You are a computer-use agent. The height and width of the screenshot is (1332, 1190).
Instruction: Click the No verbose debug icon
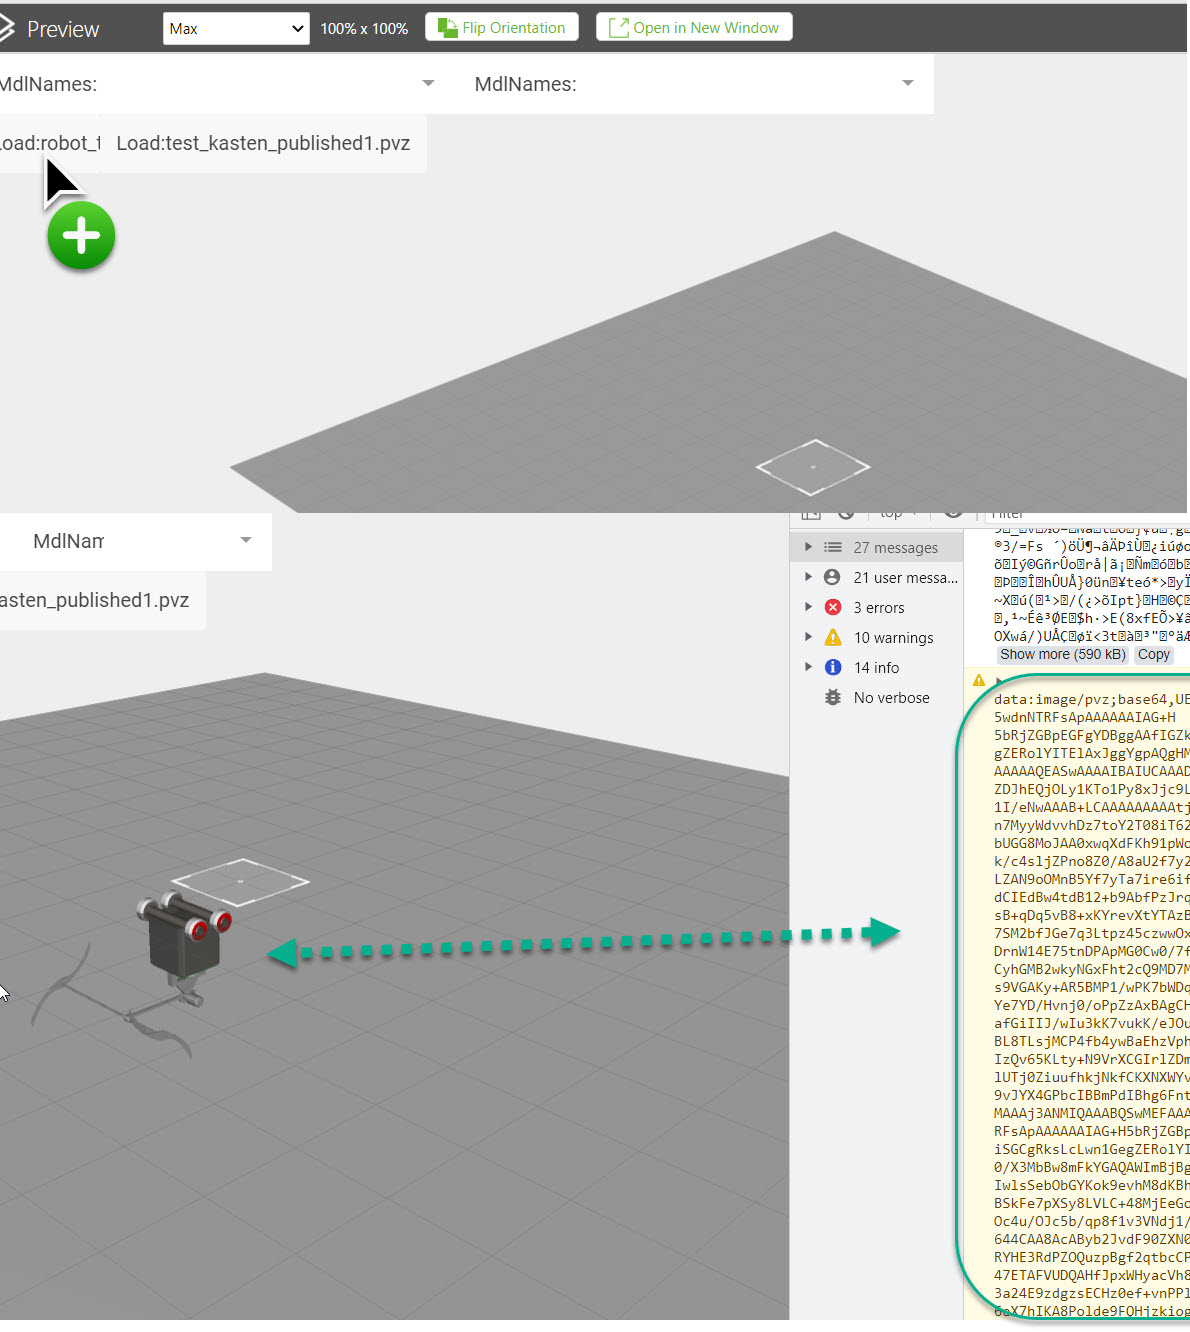[x=833, y=697]
